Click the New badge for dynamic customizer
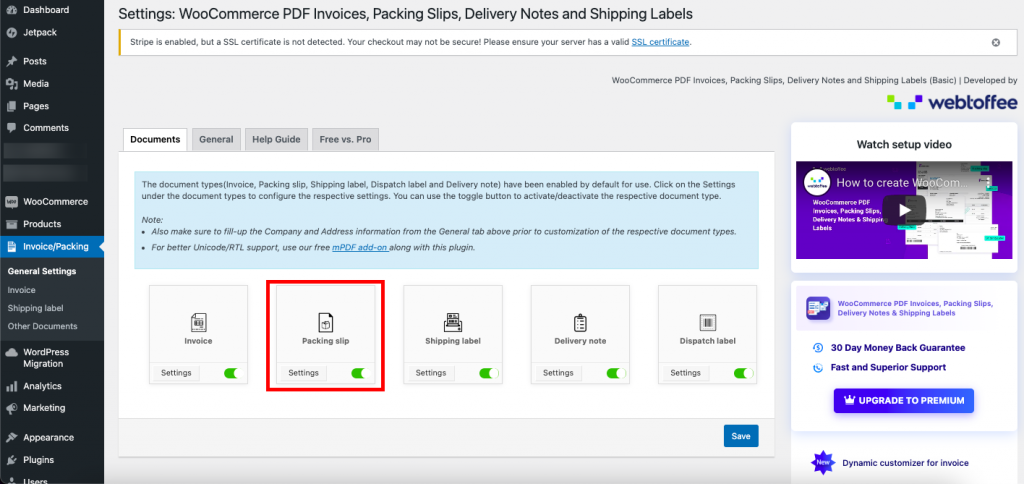This screenshot has height=484, width=1024. (x=823, y=463)
